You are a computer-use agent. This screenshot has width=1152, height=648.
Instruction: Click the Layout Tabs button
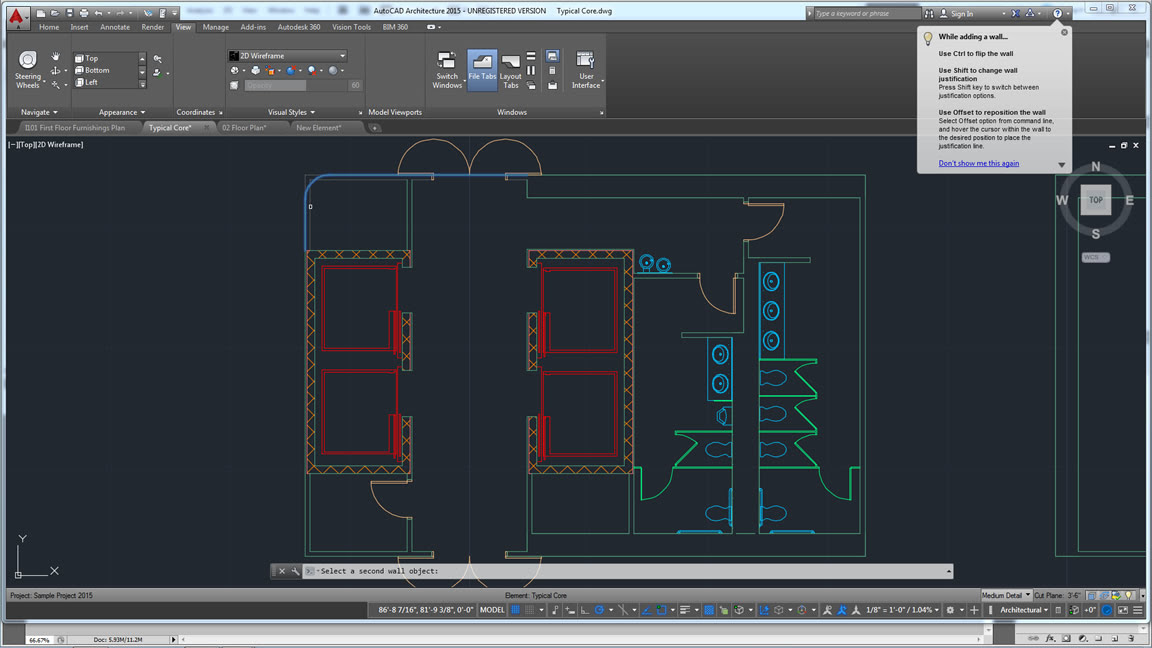pyautogui.click(x=511, y=70)
